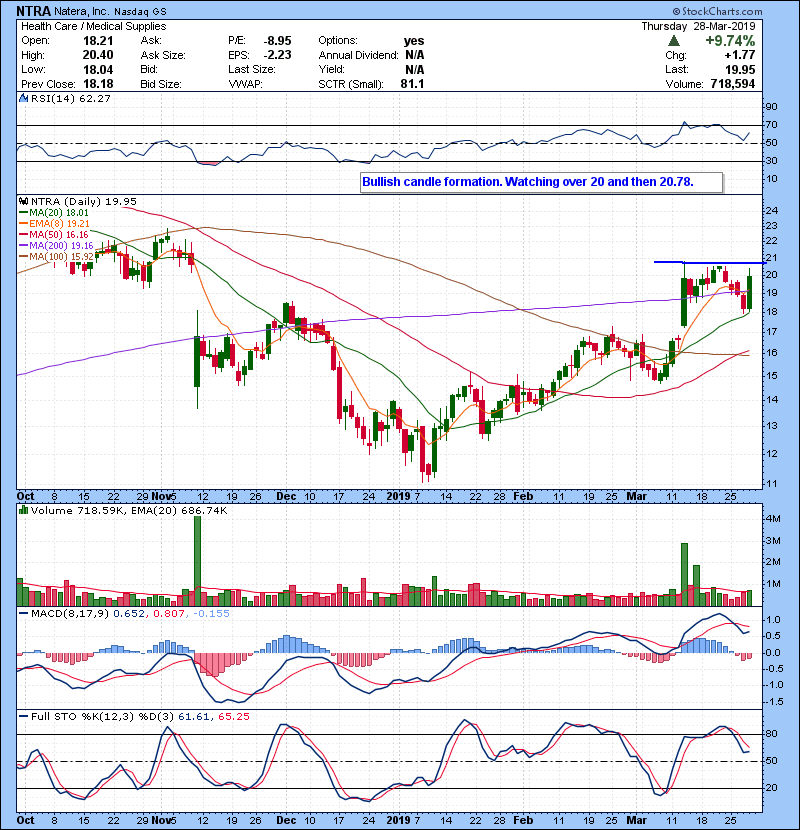The image size is (800, 830).
Task: Select the Health Care / Medical Supplies sector text
Action: coord(94,26)
